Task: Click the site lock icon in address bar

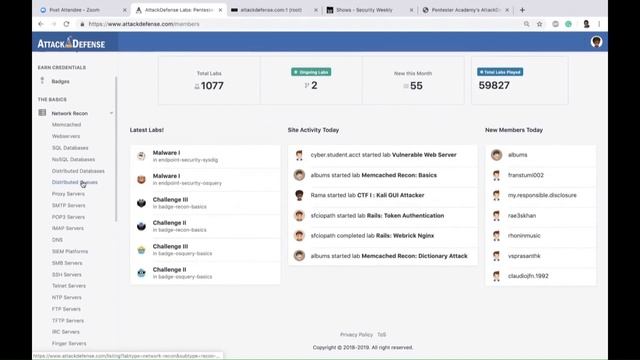Action: (82, 24)
